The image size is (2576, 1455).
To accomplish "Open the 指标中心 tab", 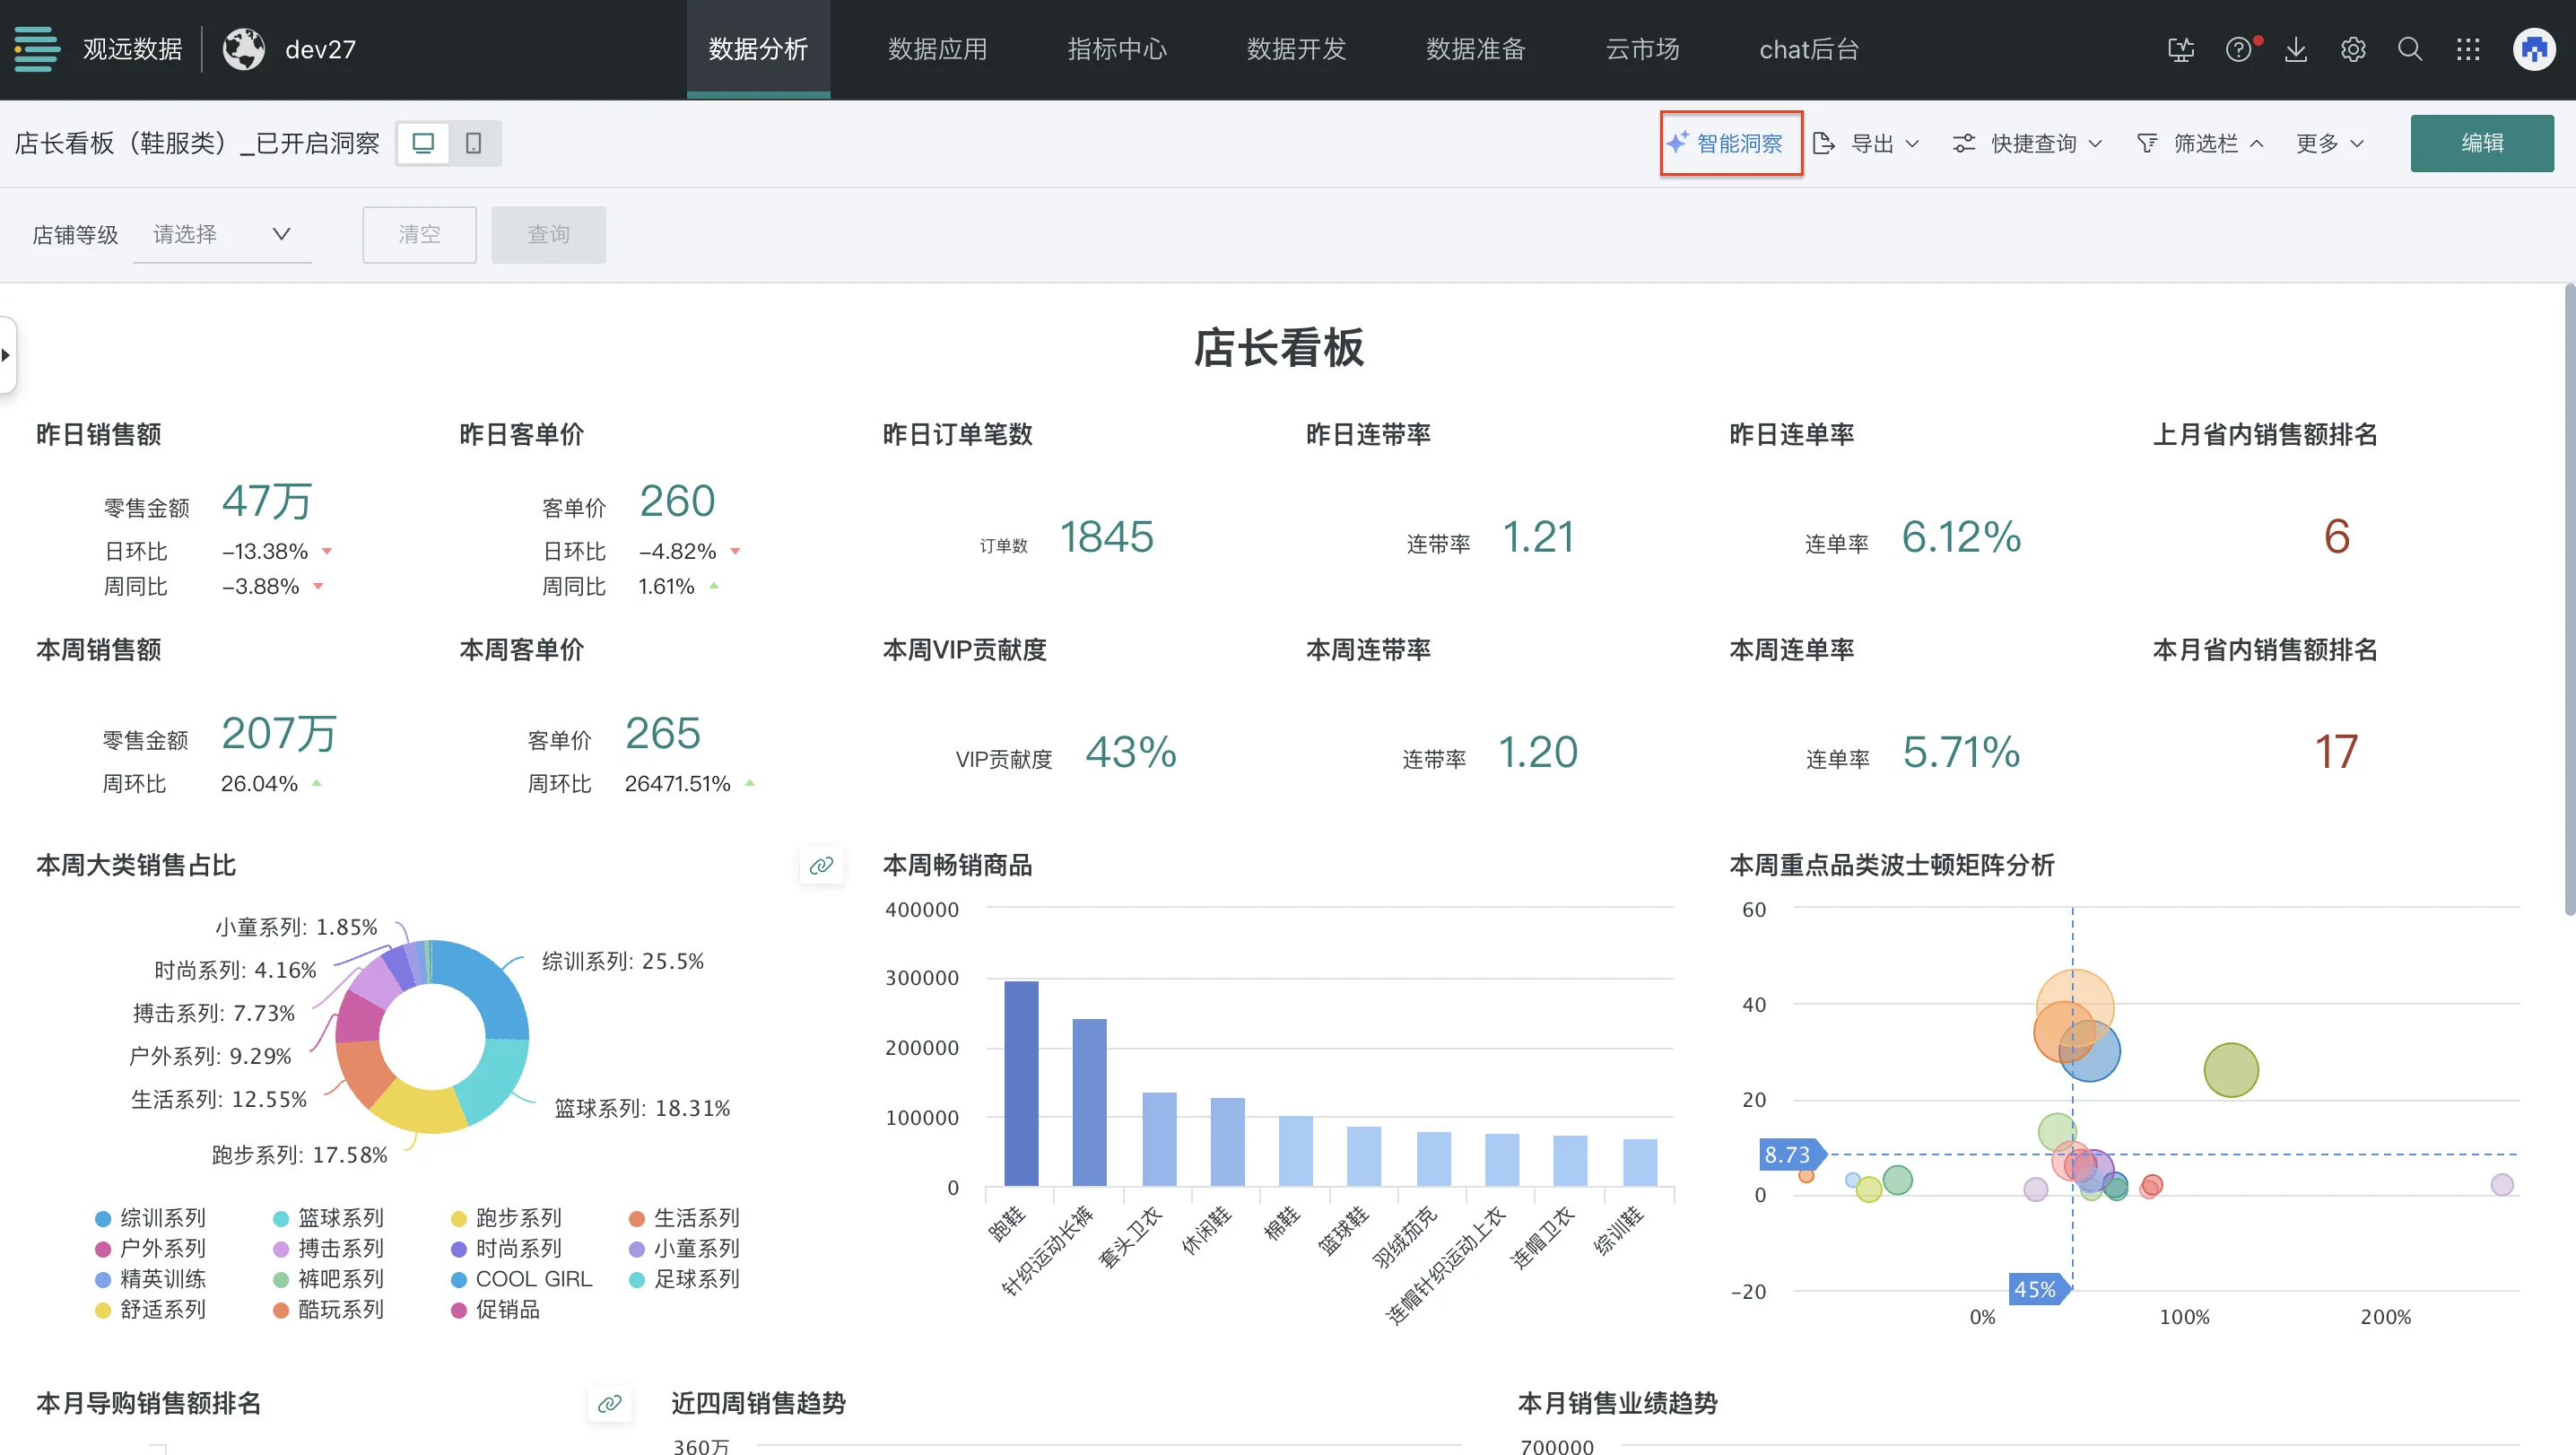I will (1116, 49).
